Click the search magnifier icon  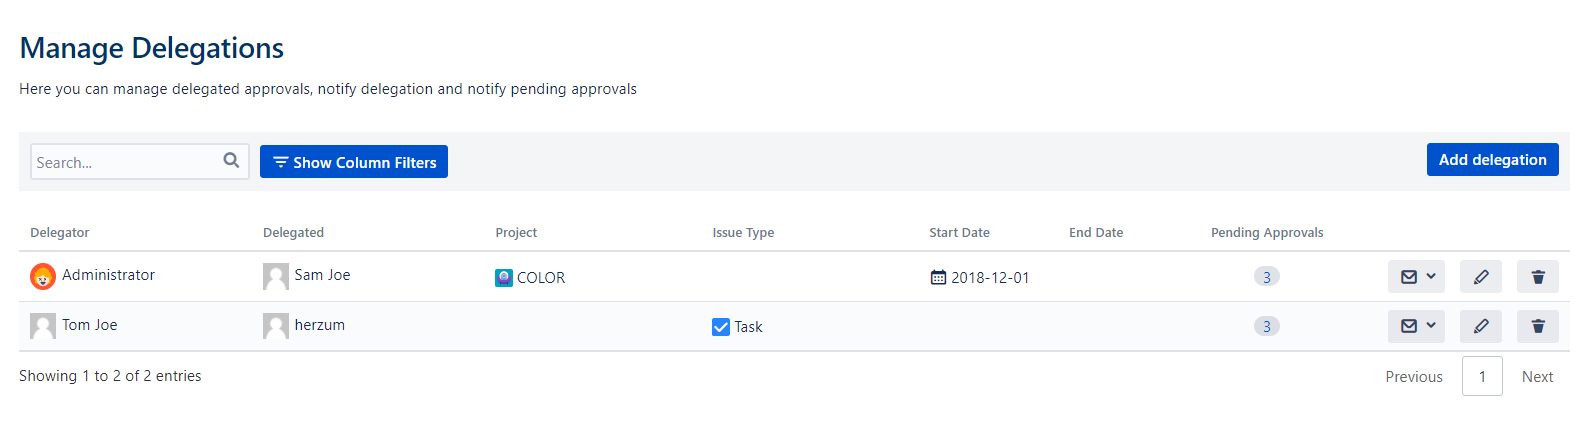point(231,160)
